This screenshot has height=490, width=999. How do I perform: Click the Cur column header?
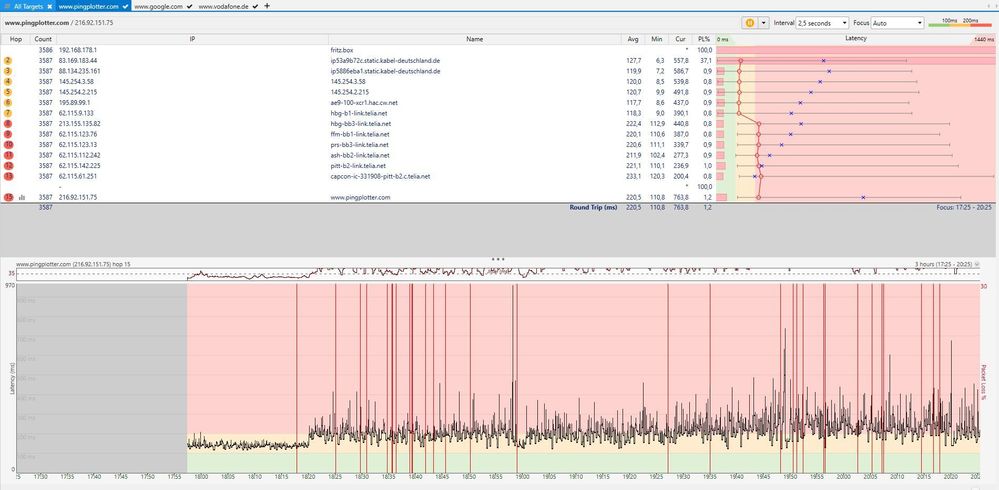[x=680, y=39]
